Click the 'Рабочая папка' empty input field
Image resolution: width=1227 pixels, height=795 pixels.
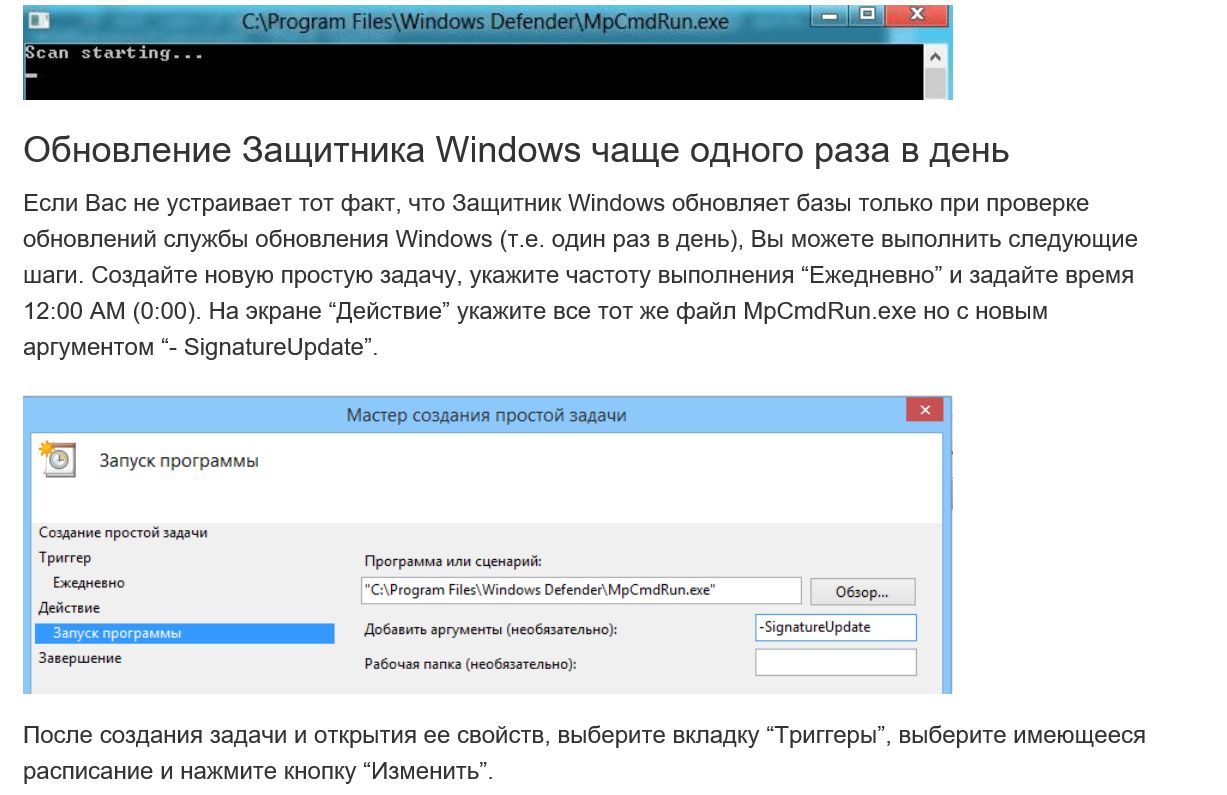coord(836,662)
